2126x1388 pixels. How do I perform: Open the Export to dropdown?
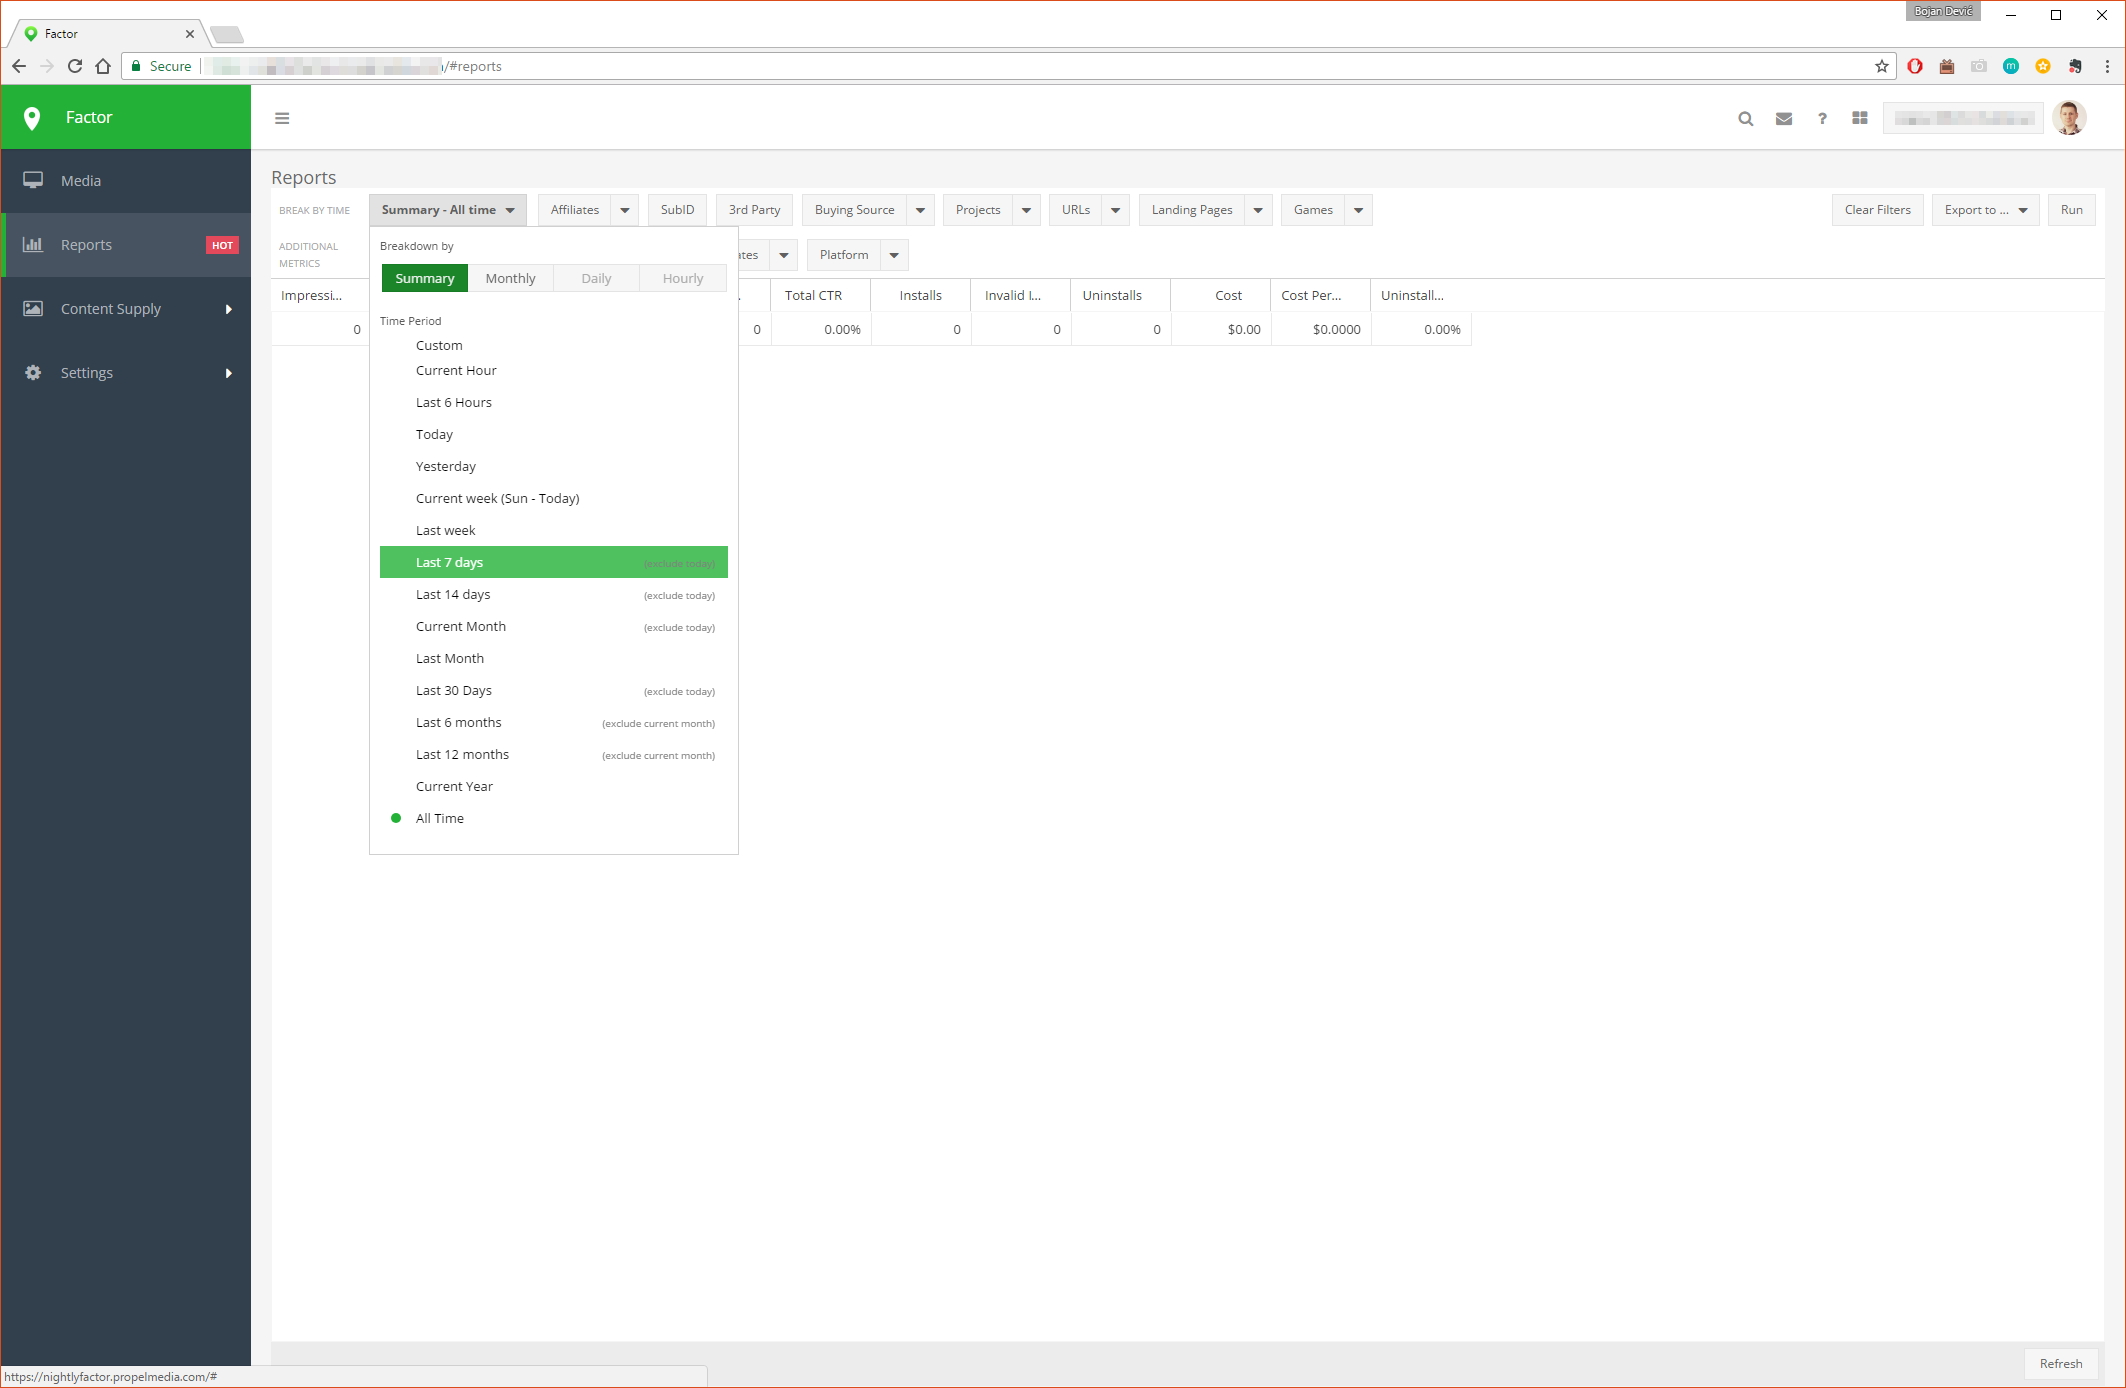1984,210
